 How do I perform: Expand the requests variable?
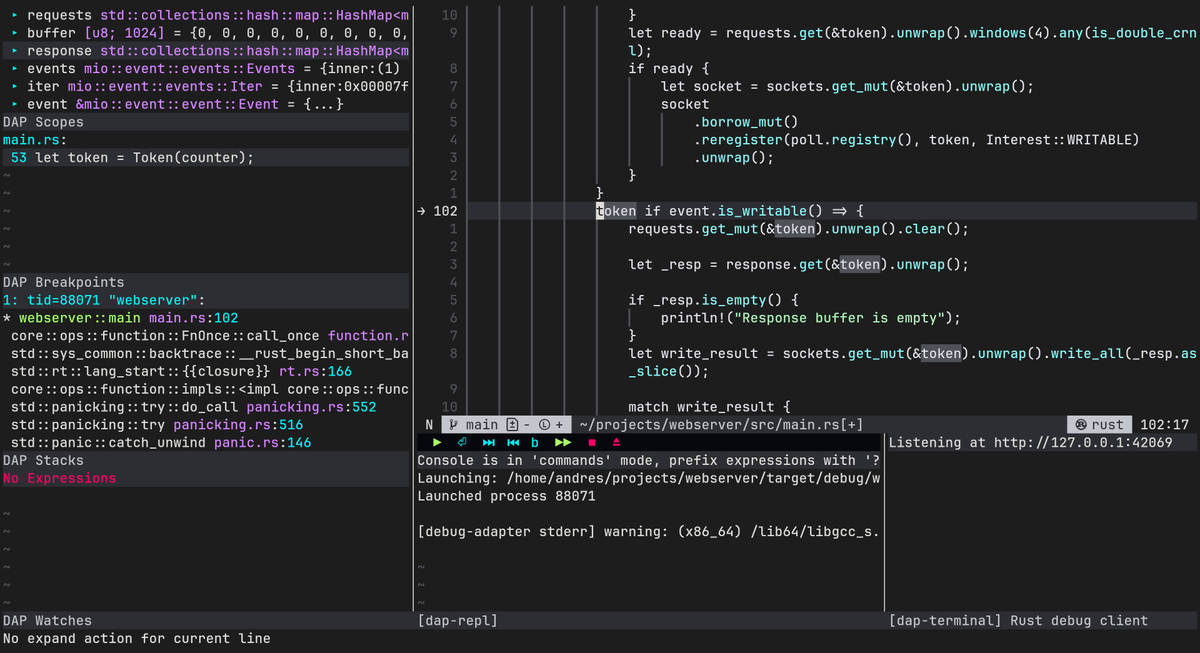(x=14, y=16)
